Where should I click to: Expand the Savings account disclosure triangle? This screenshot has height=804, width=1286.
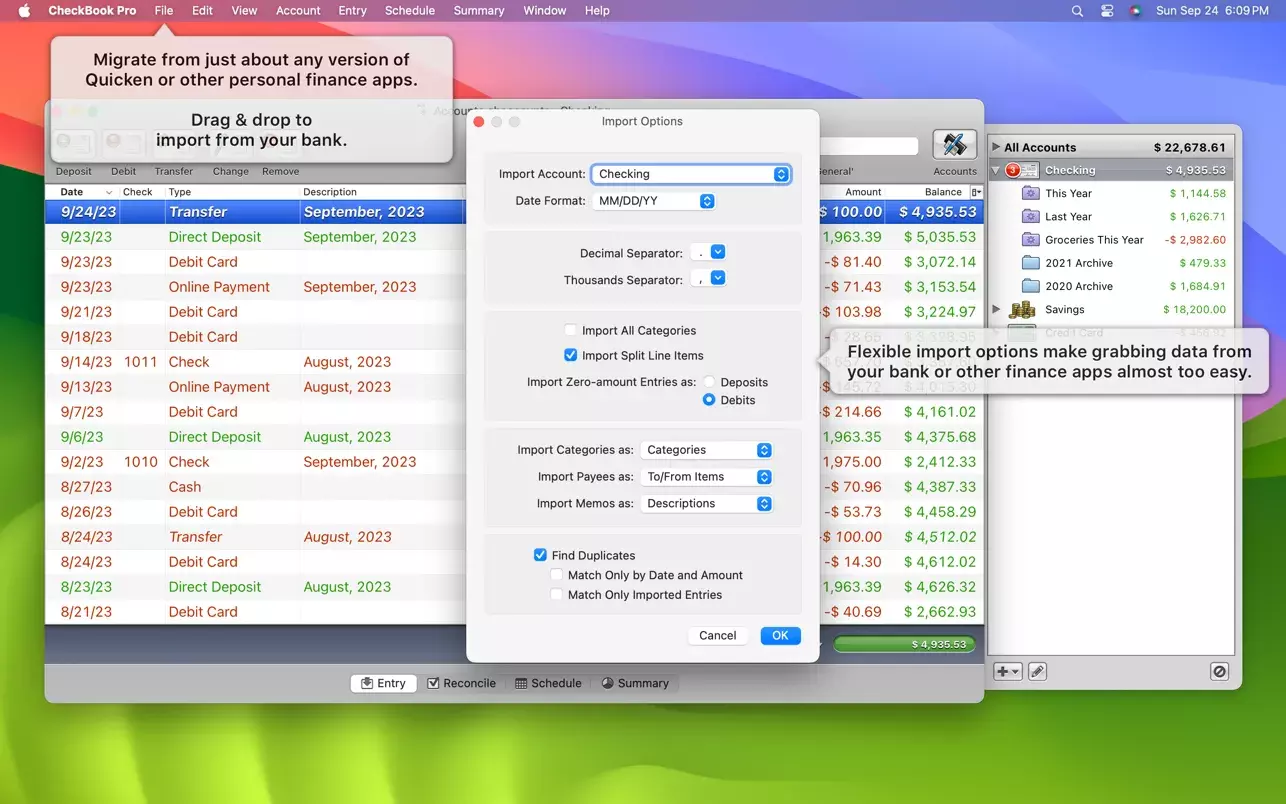[x=996, y=310]
